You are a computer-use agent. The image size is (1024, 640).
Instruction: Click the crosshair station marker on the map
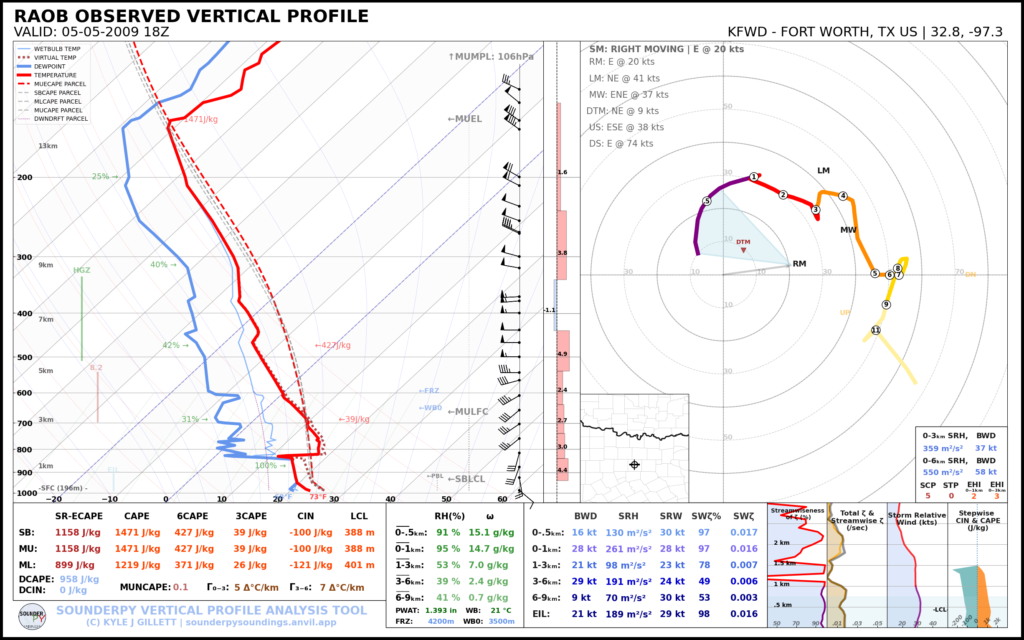click(634, 464)
